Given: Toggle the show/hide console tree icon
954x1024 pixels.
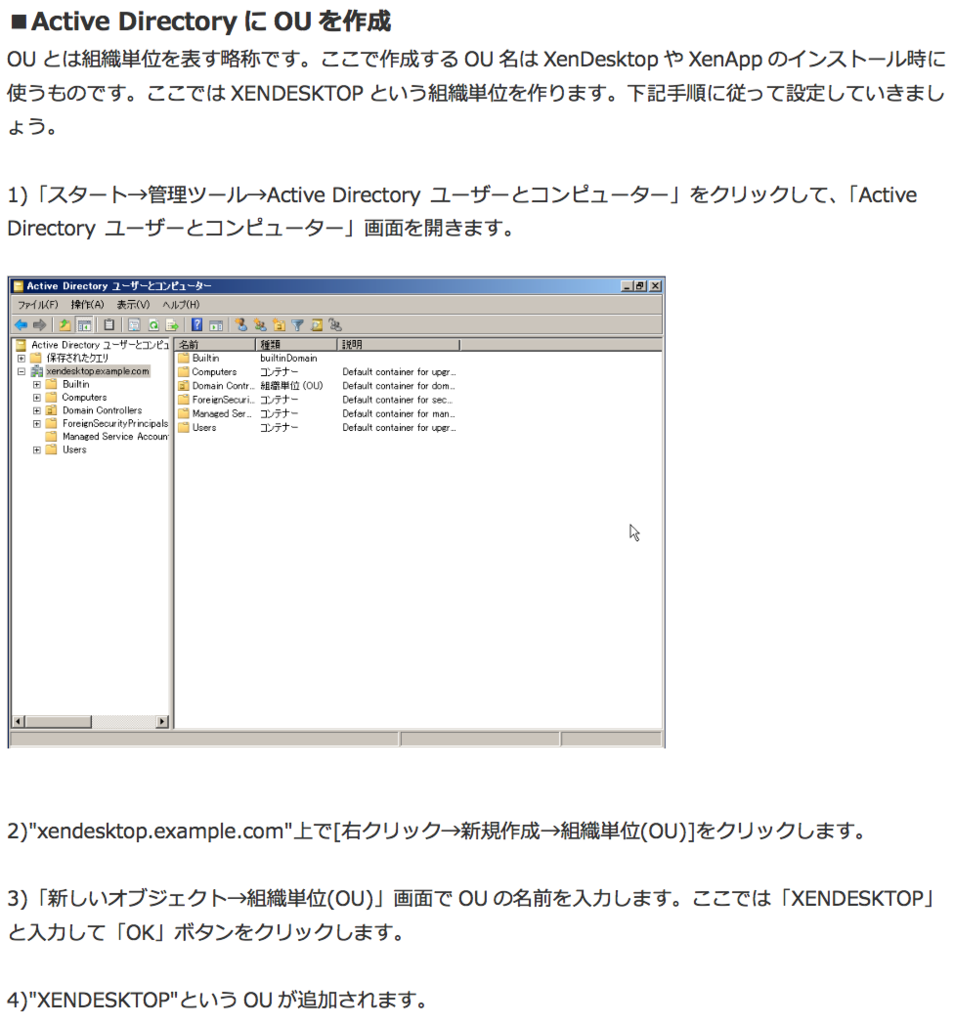Looking at the screenshot, I should (x=84, y=325).
